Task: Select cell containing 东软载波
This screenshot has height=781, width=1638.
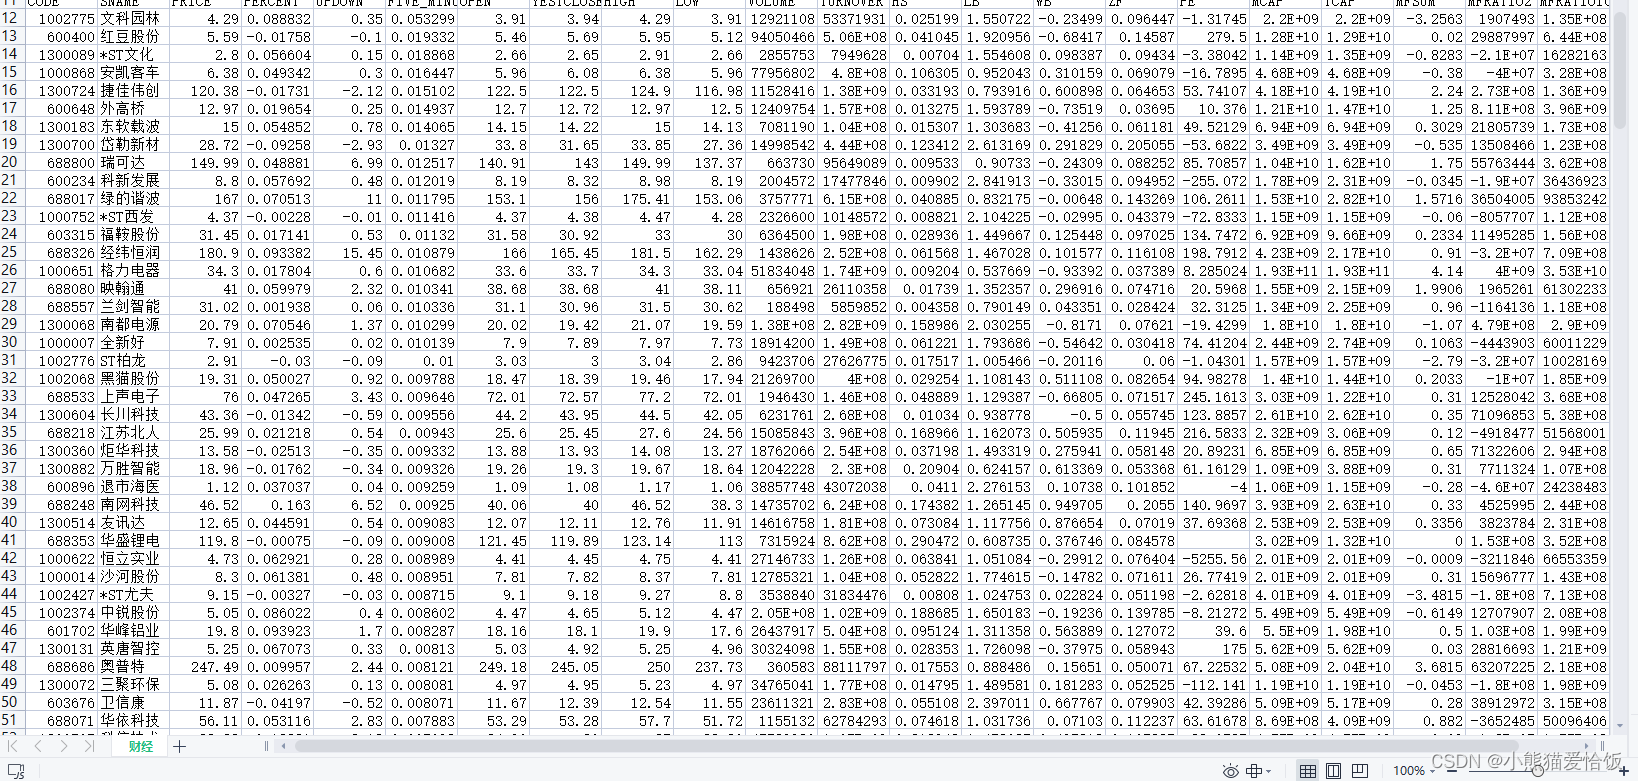Action: tap(133, 126)
